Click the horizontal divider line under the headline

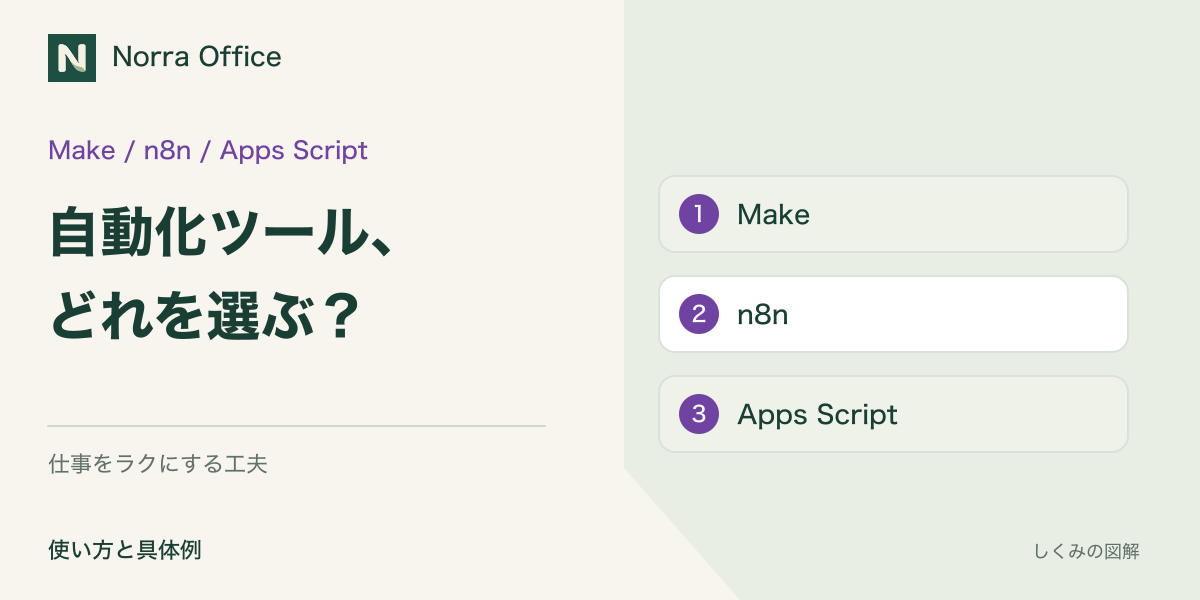(297, 426)
